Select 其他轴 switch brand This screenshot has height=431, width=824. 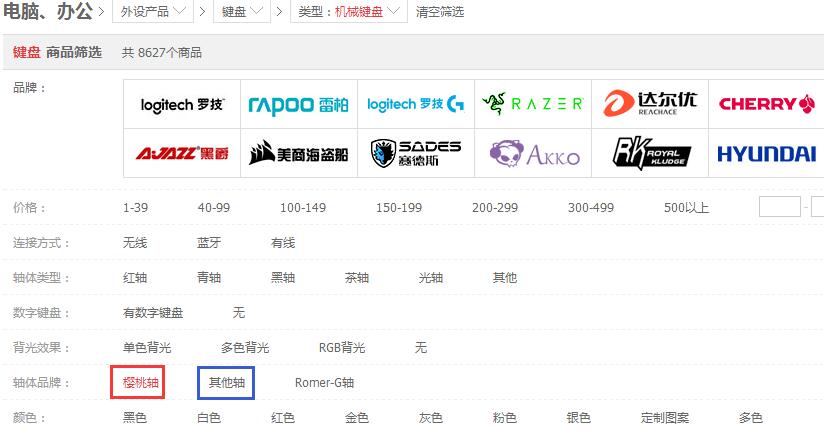[x=226, y=383]
